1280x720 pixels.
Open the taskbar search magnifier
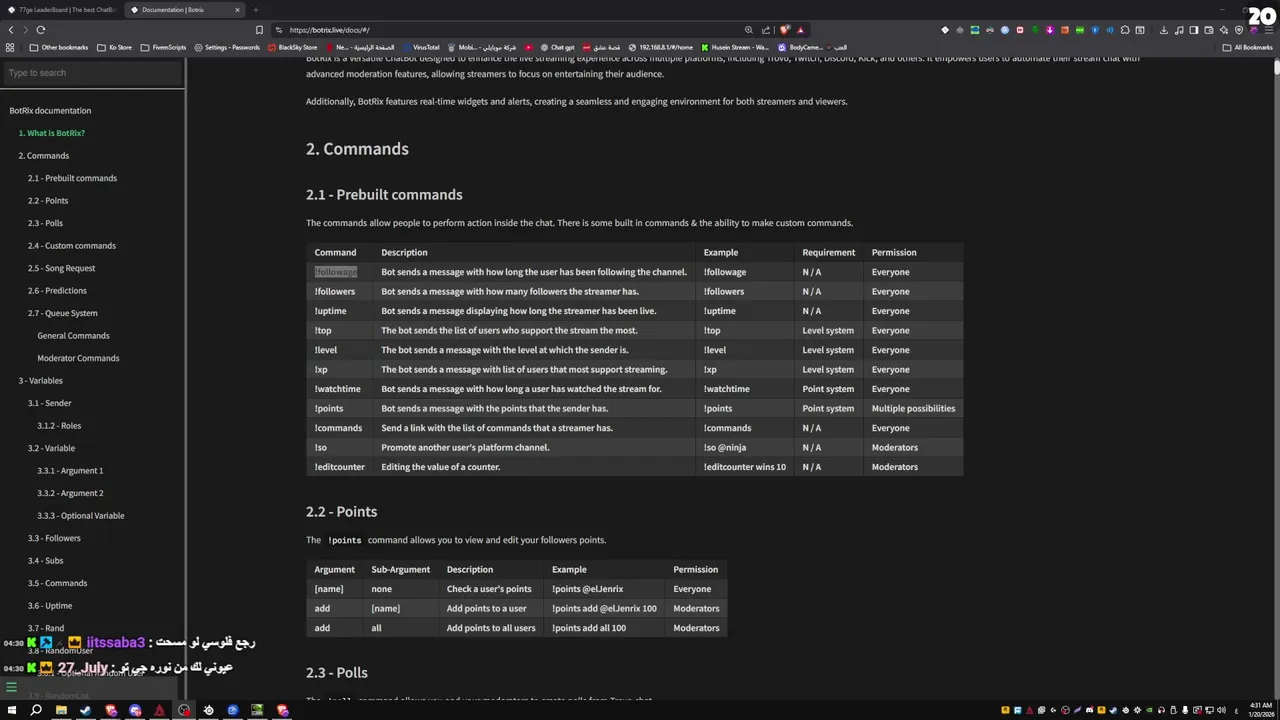pos(36,710)
